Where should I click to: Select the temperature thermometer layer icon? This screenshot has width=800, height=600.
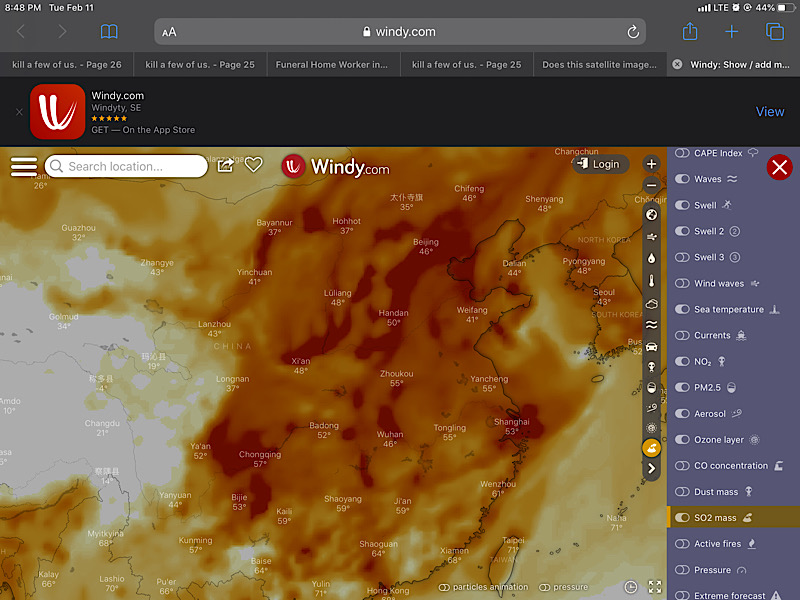pyautogui.click(x=652, y=281)
